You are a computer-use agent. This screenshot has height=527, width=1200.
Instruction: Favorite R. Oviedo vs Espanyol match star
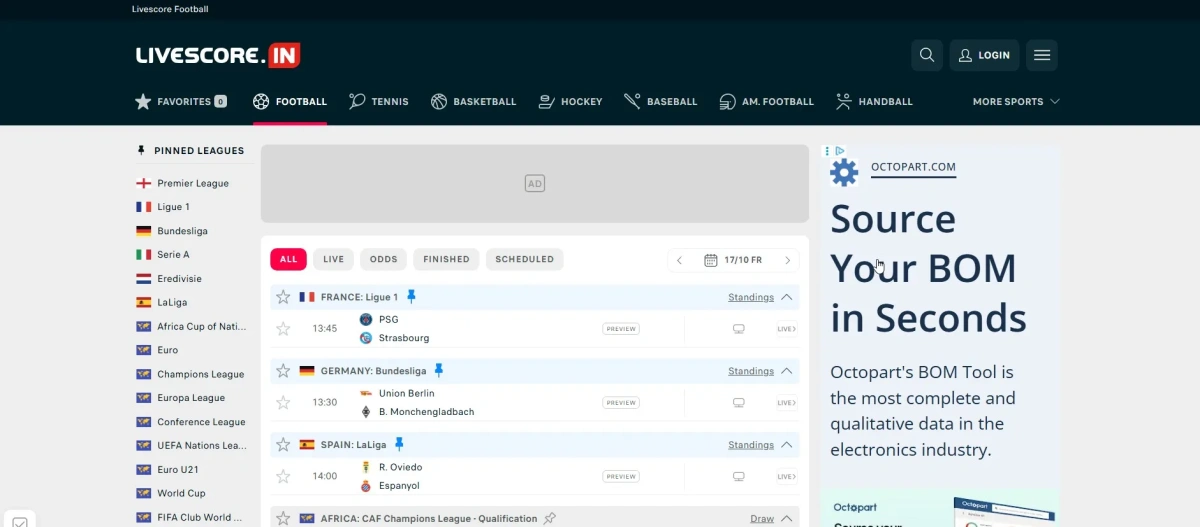283,476
